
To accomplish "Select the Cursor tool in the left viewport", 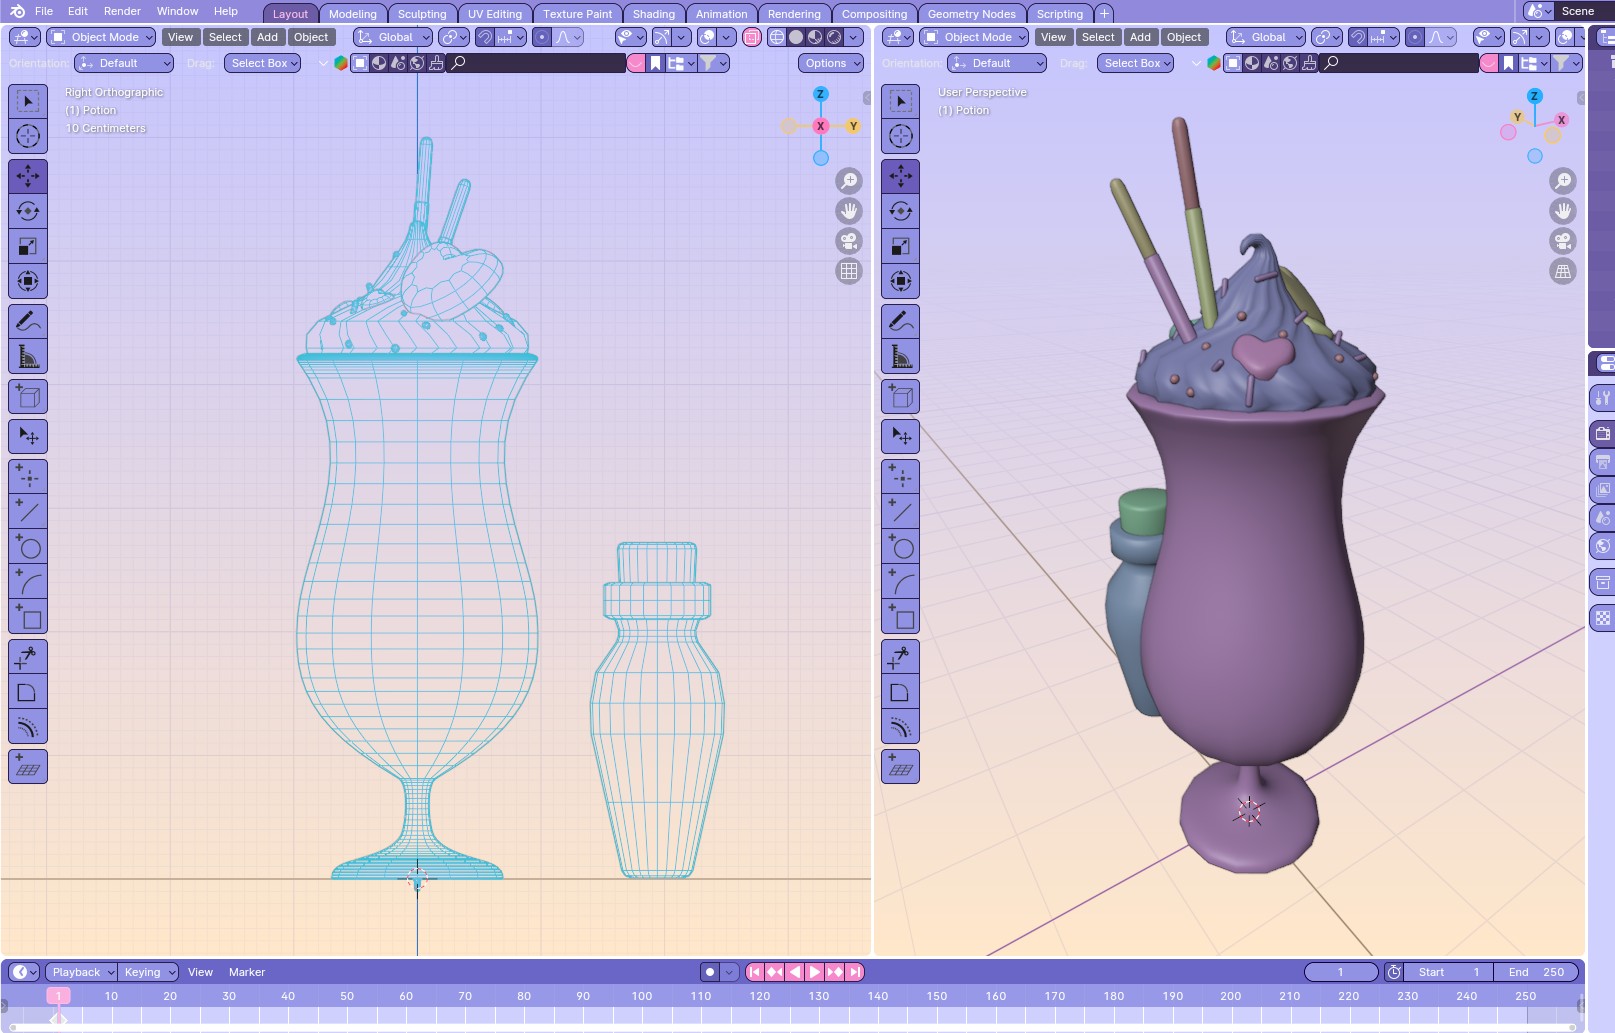I will [28, 136].
